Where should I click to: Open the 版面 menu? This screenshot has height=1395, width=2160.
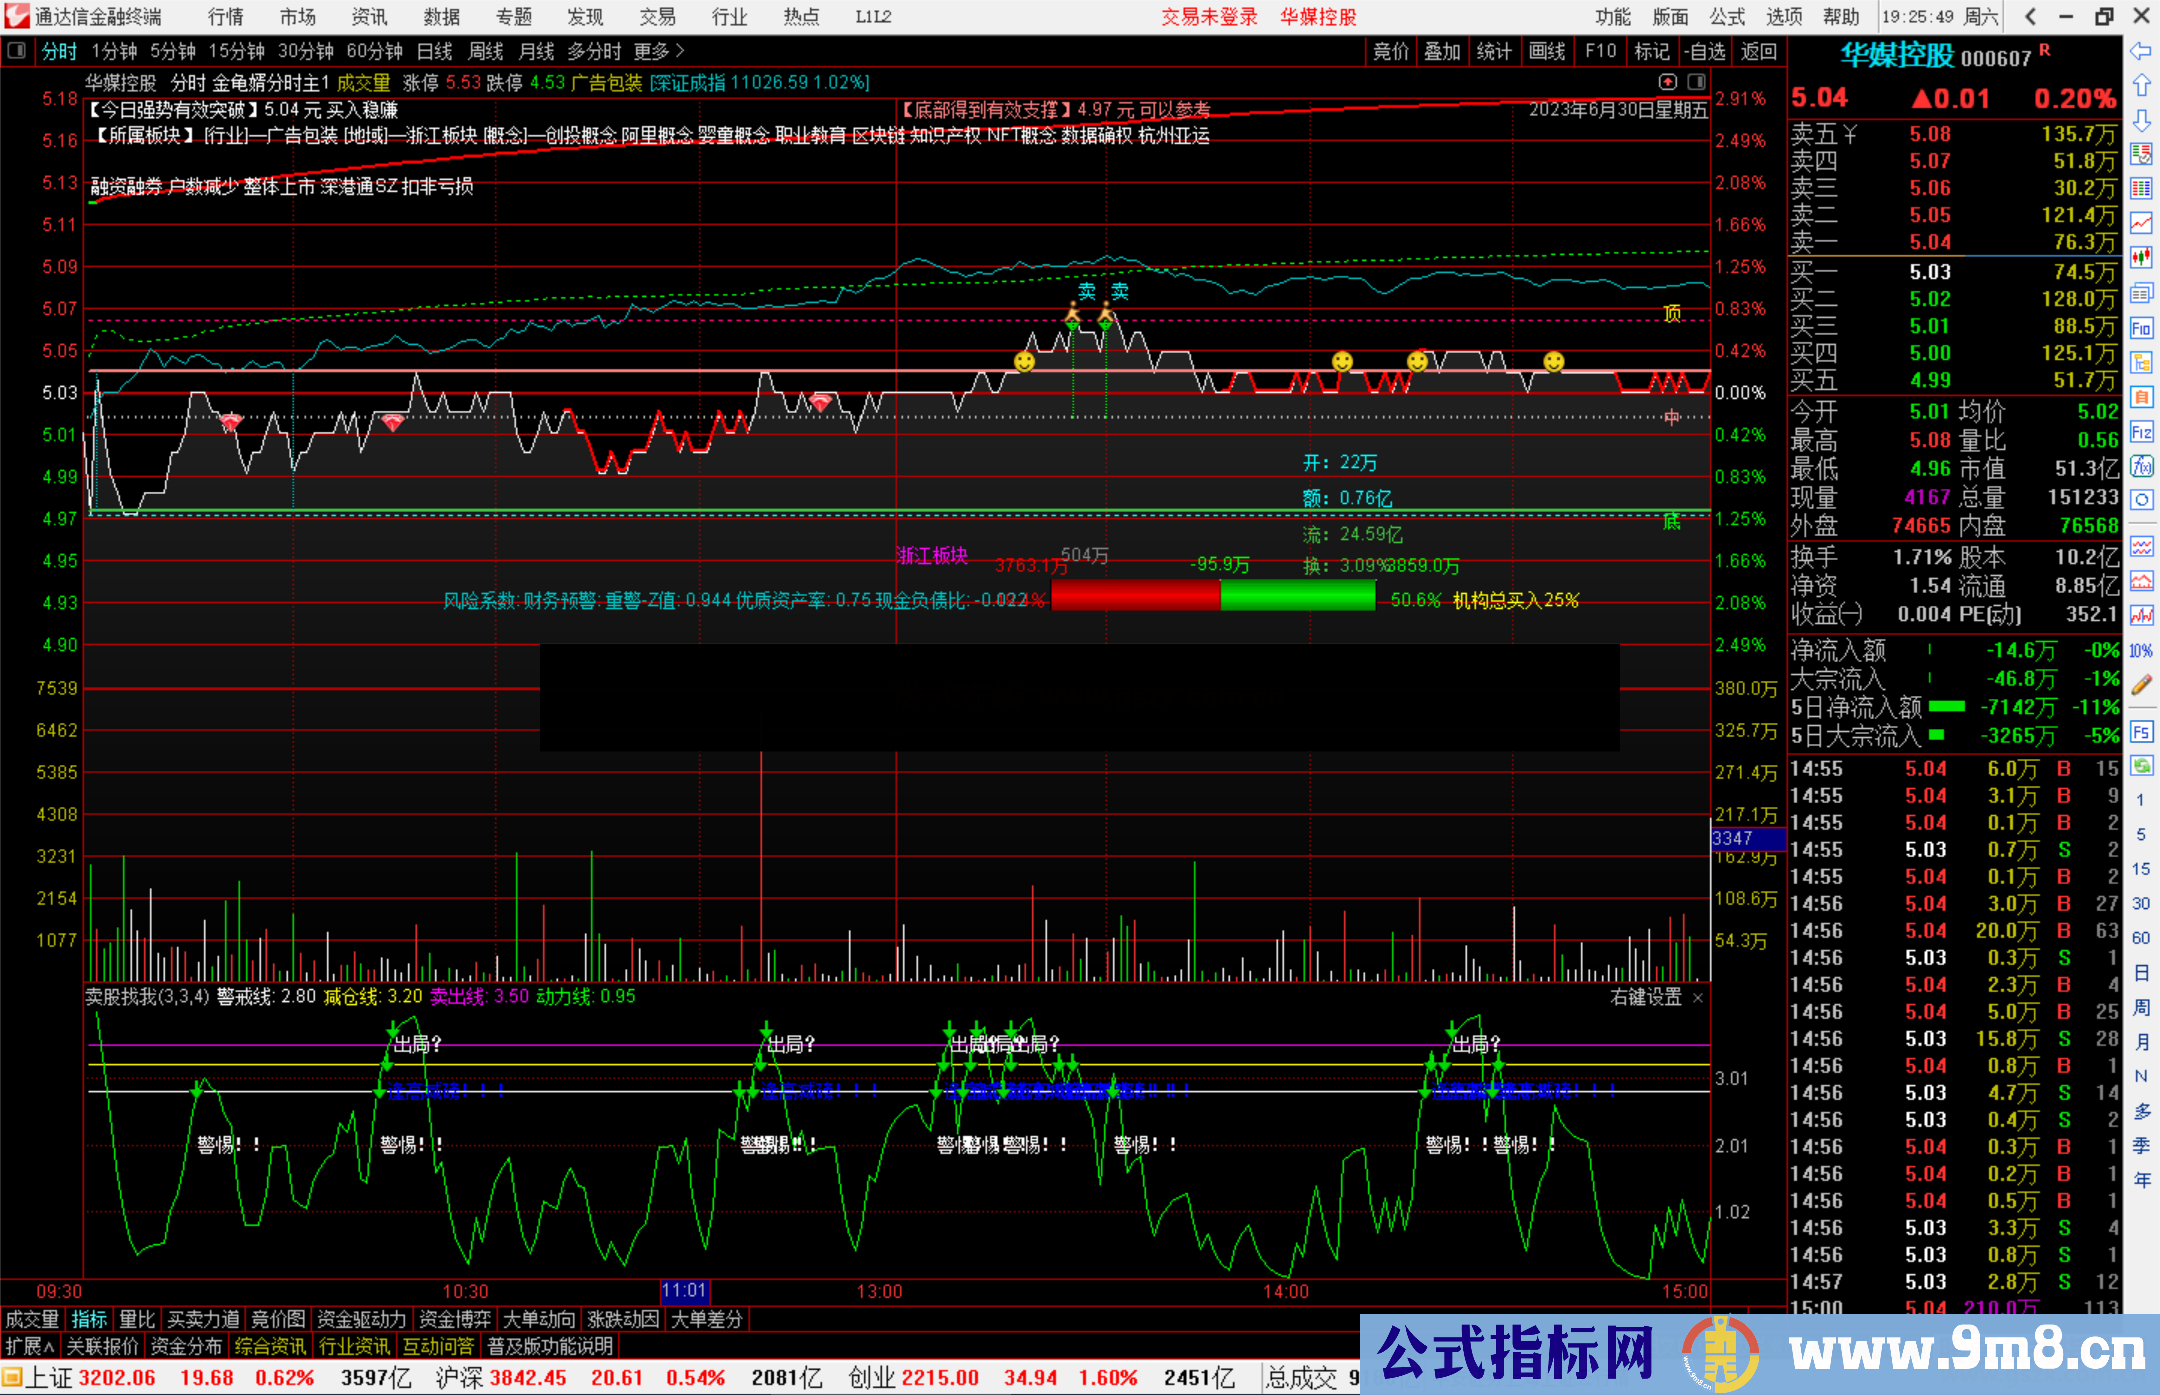(1670, 17)
